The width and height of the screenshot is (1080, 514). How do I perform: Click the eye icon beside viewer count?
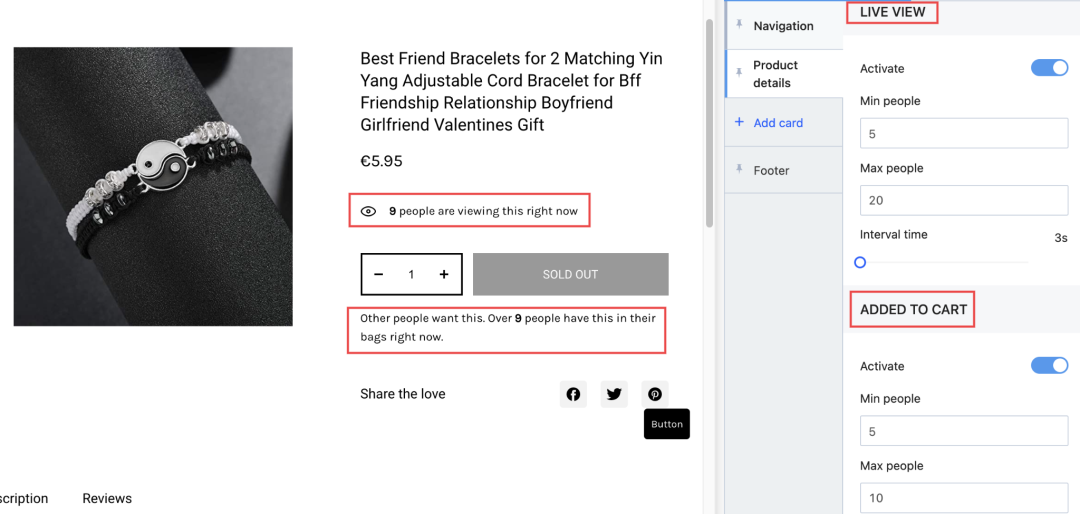[368, 212]
